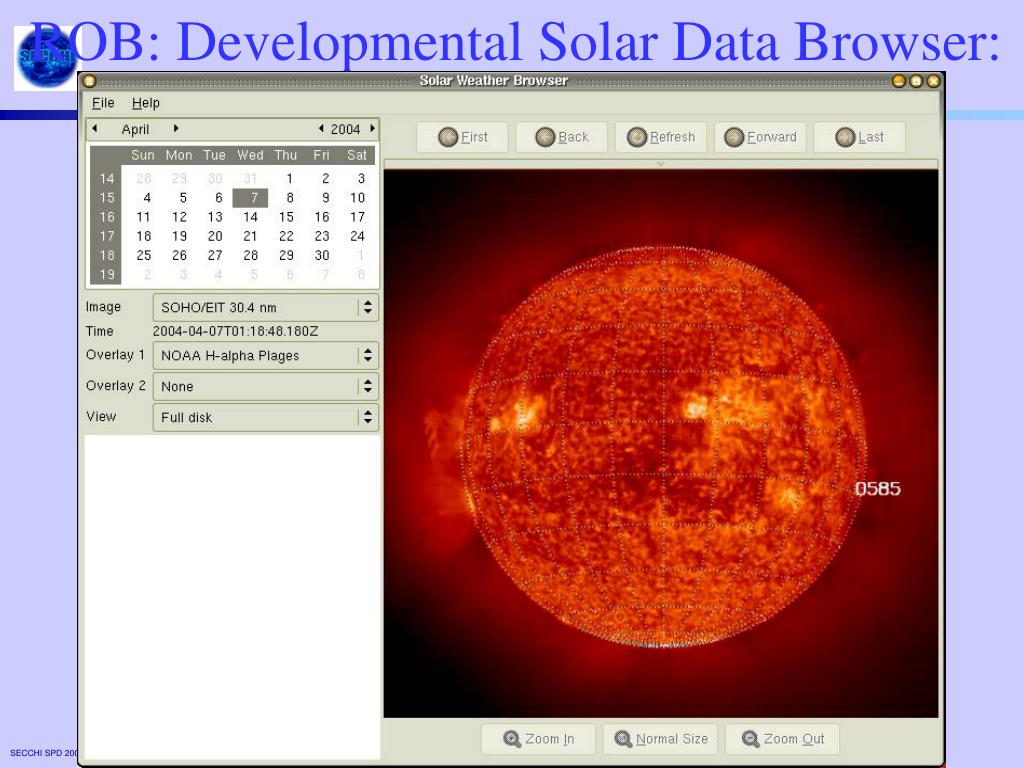Click the First navigation button
Image resolution: width=1024 pixels, height=768 pixels.
462,137
